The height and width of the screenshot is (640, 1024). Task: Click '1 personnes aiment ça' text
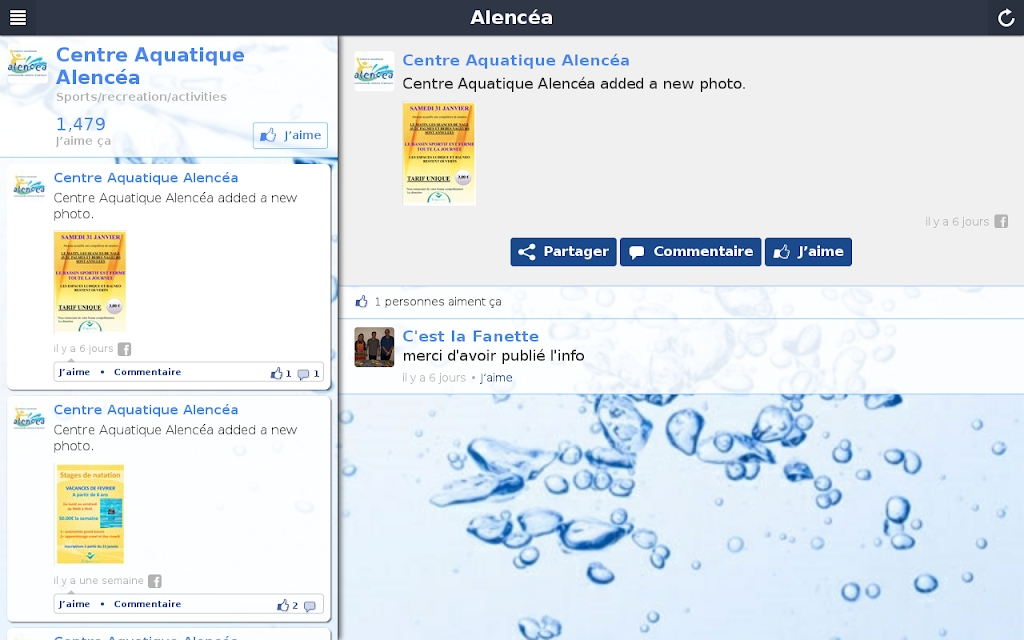click(438, 302)
